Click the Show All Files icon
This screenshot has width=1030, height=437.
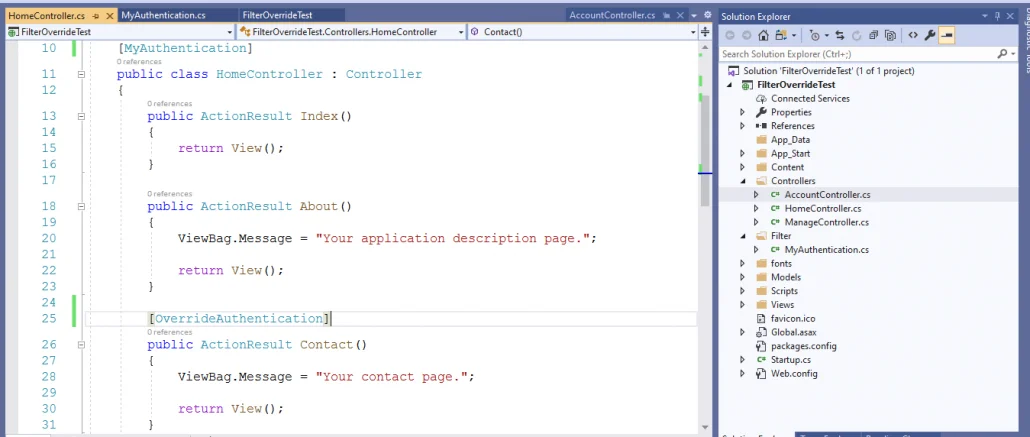pos(891,35)
